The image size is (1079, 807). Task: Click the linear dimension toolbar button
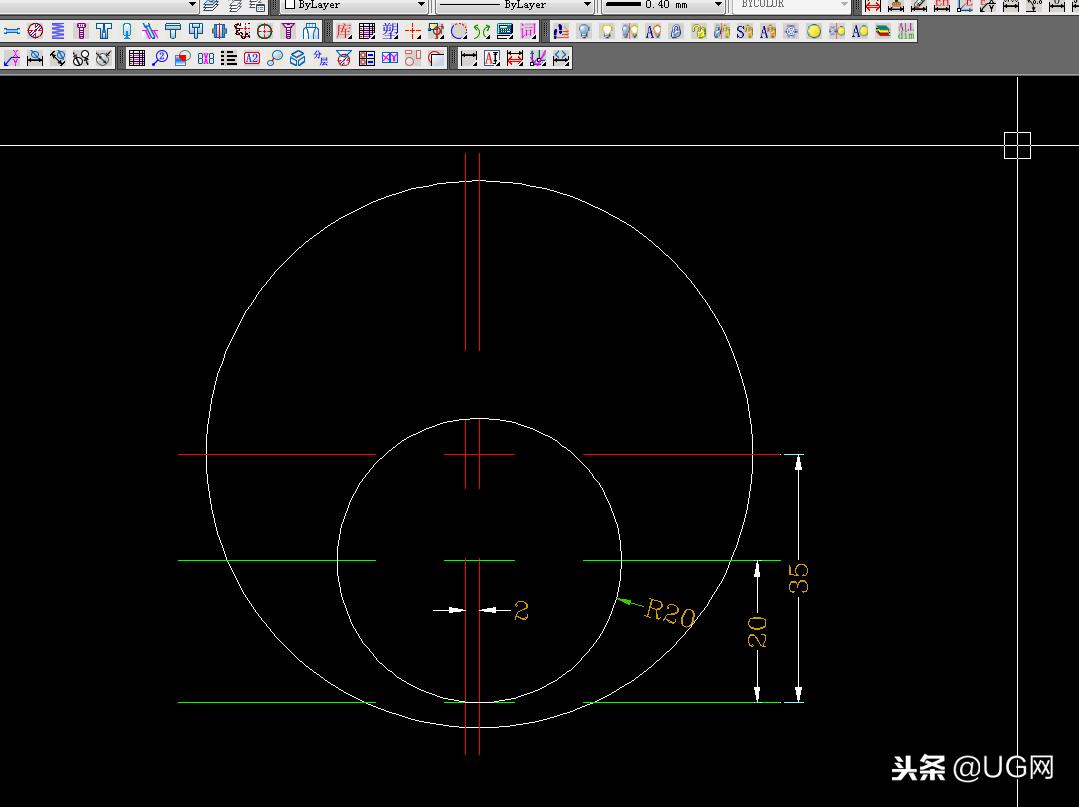click(x=468, y=58)
